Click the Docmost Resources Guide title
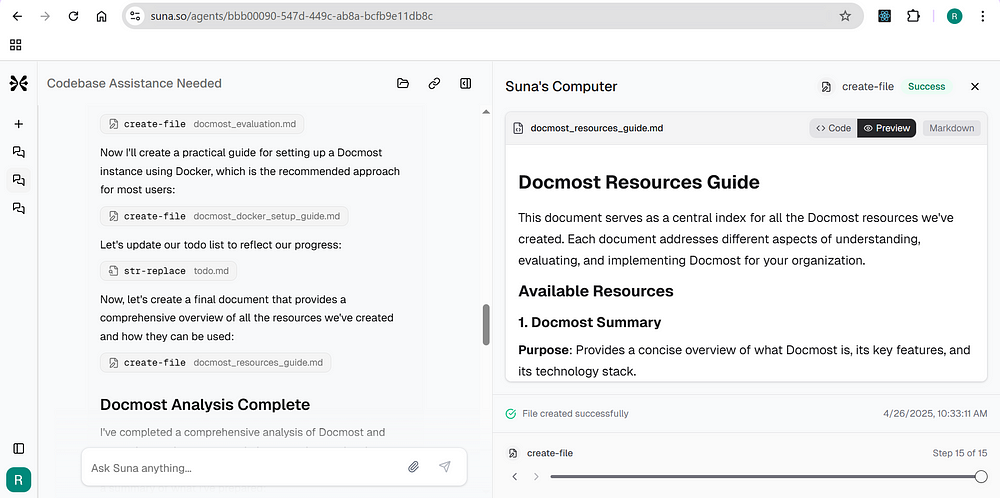Screen dimensions: 1000x498 pyautogui.click(x=639, y=182)
